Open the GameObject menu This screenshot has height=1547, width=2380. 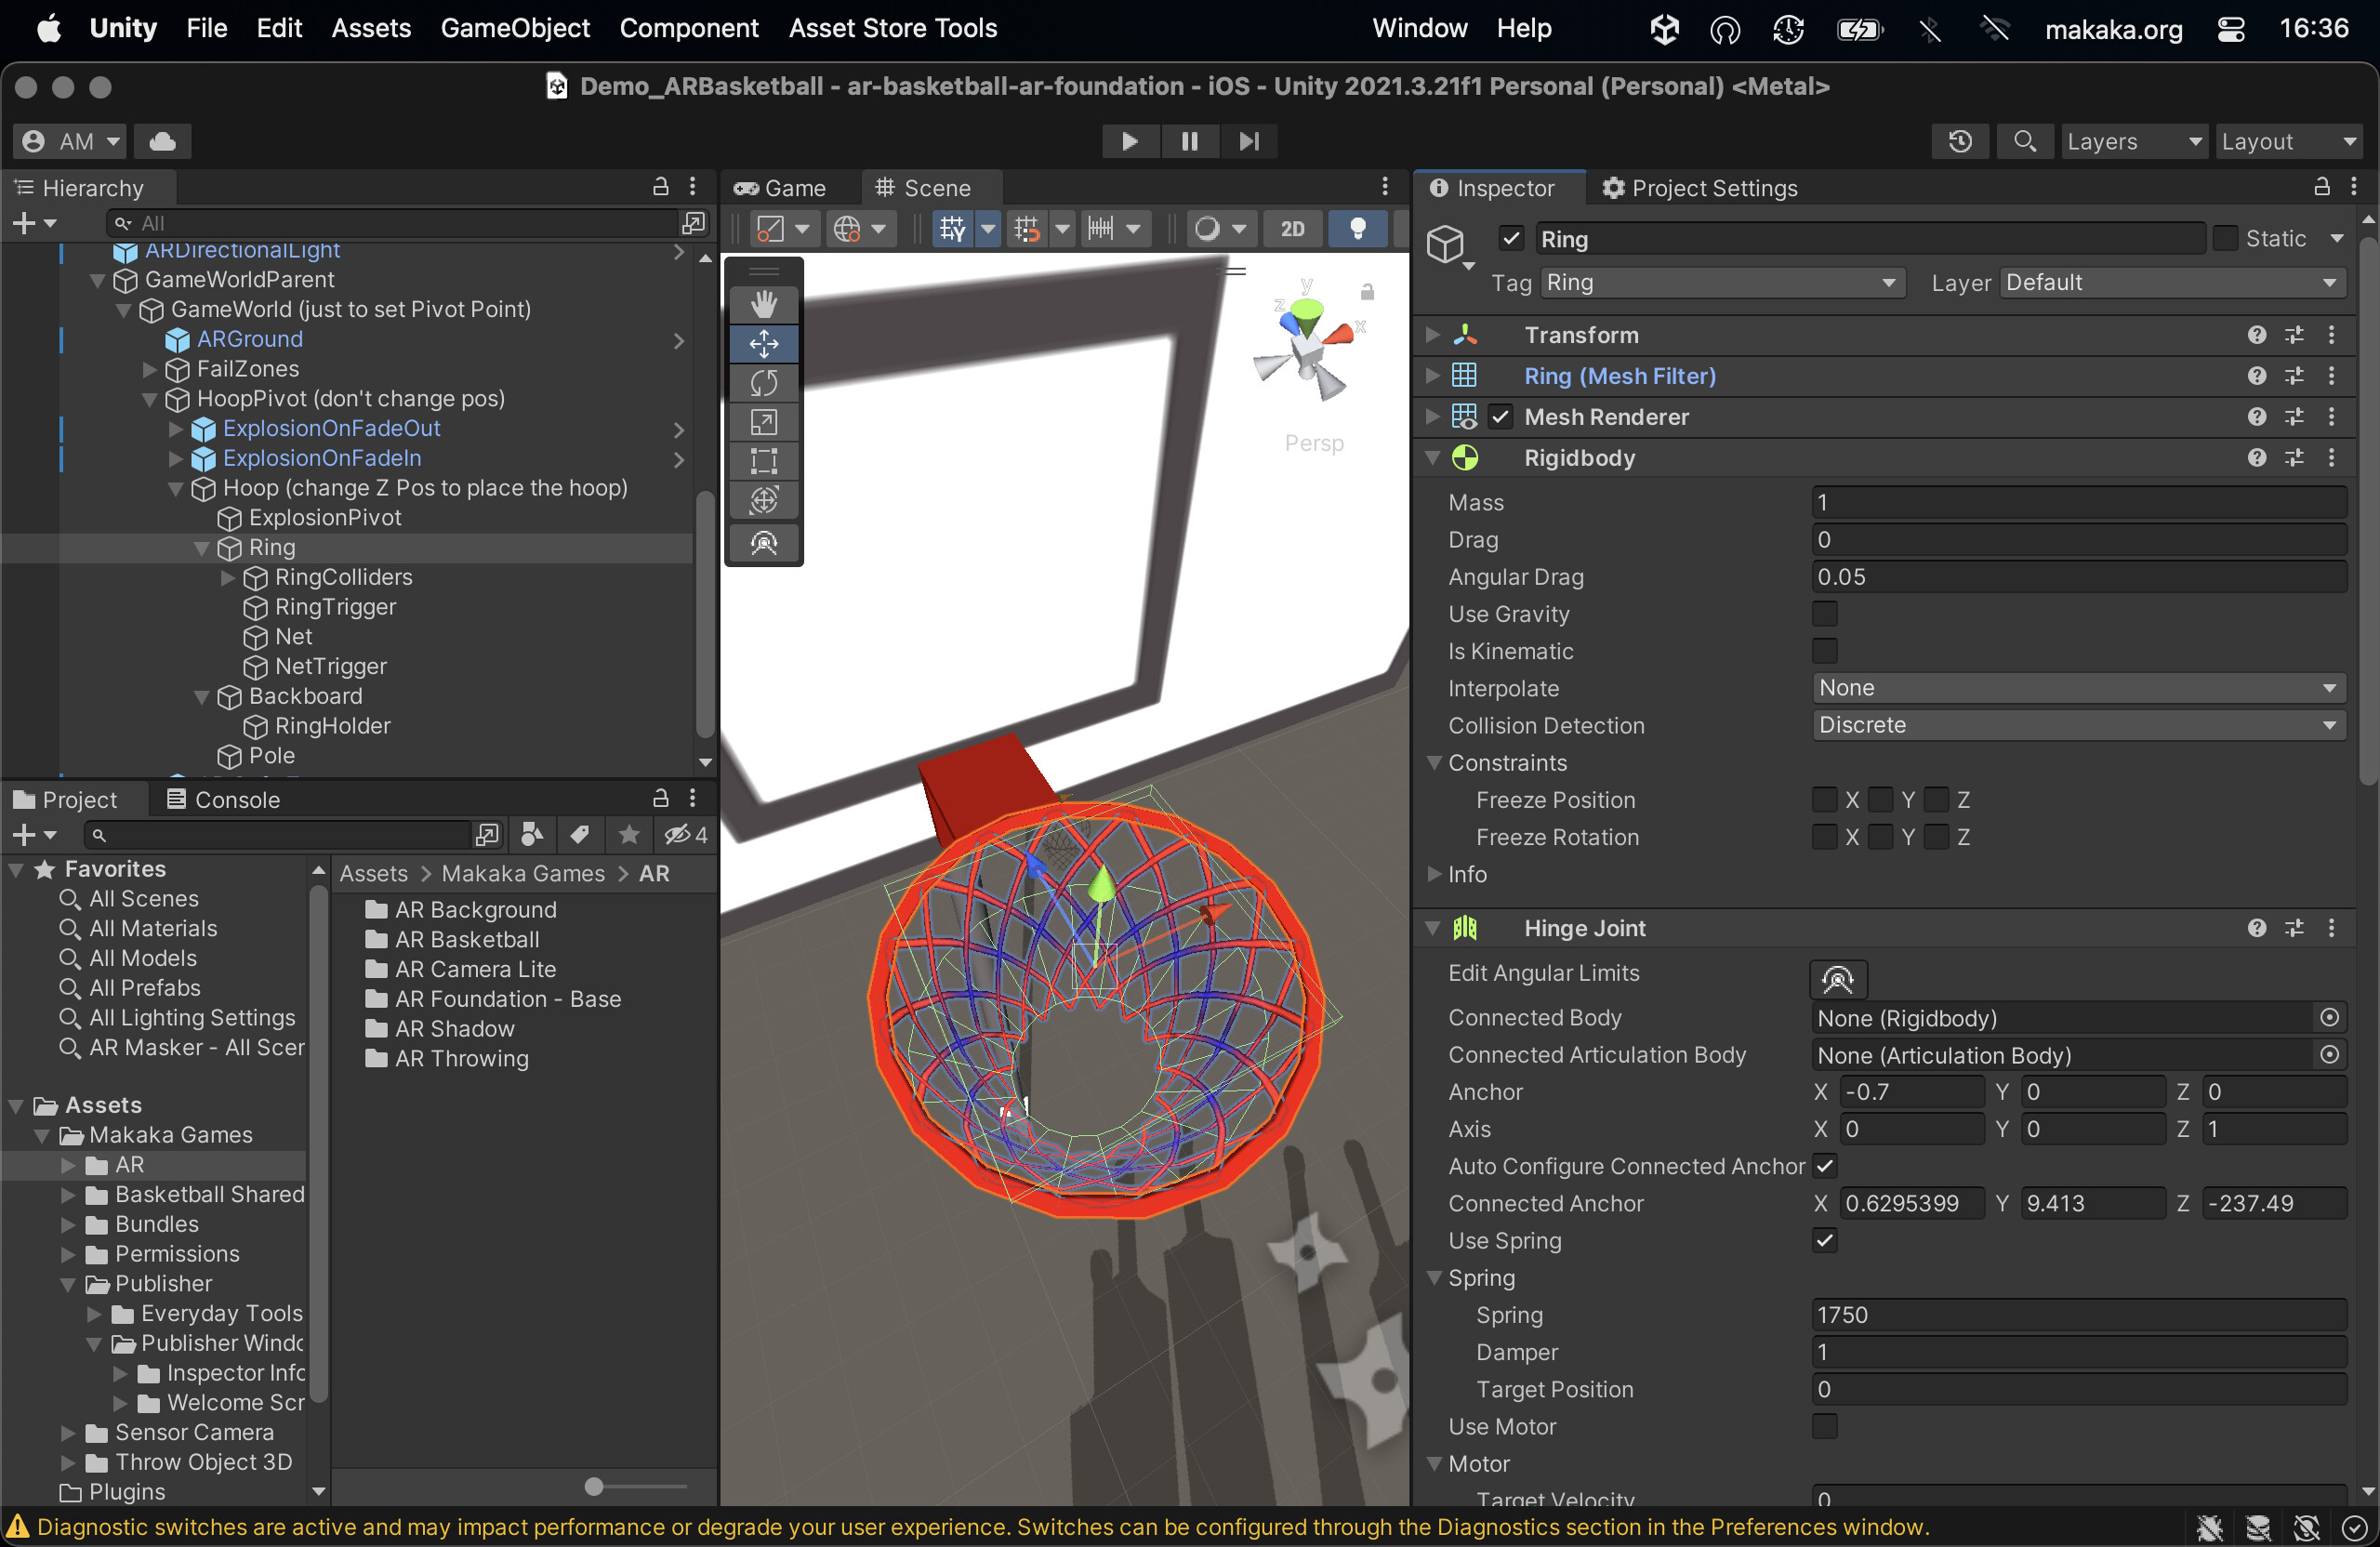[x=515, y=28]
